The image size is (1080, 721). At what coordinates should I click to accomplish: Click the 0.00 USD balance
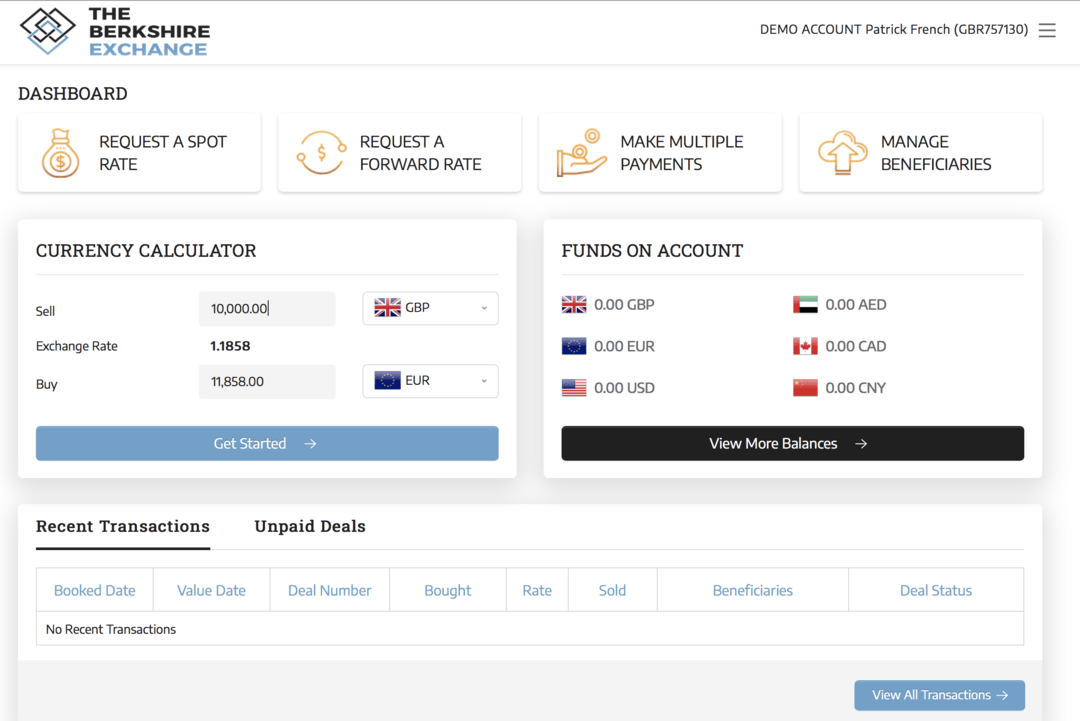(x=624, y=388)
